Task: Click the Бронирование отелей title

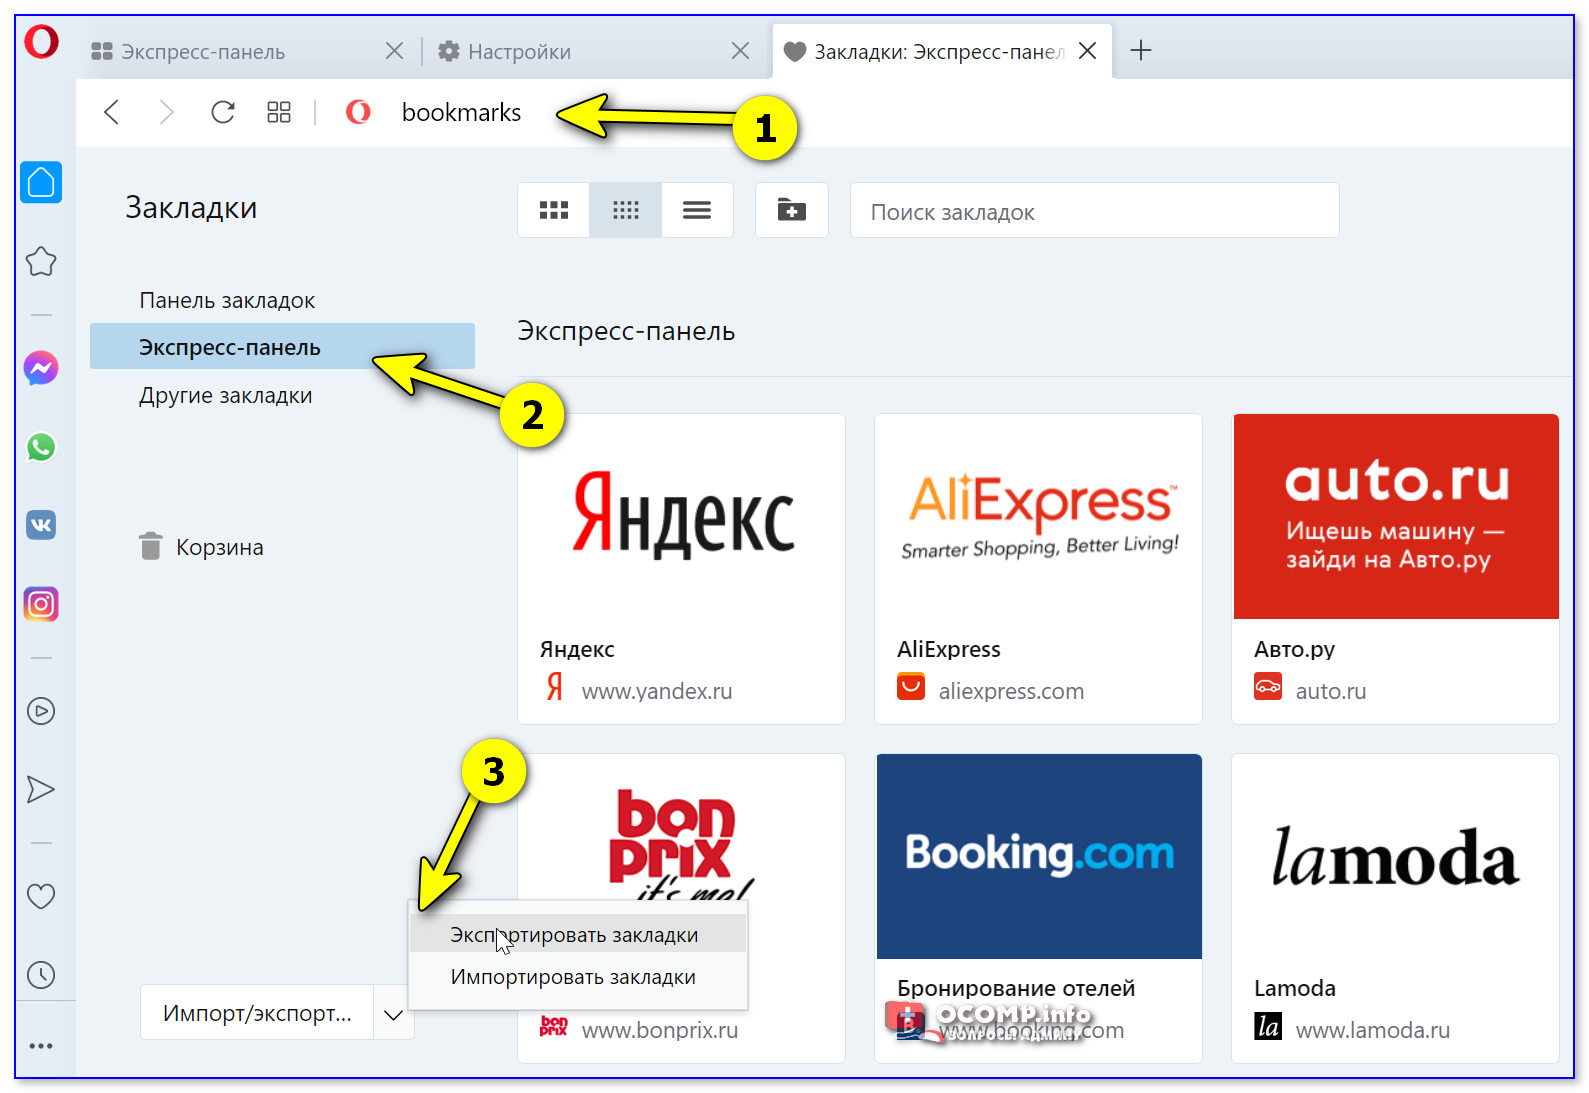Action: [x=1016, y=988]
